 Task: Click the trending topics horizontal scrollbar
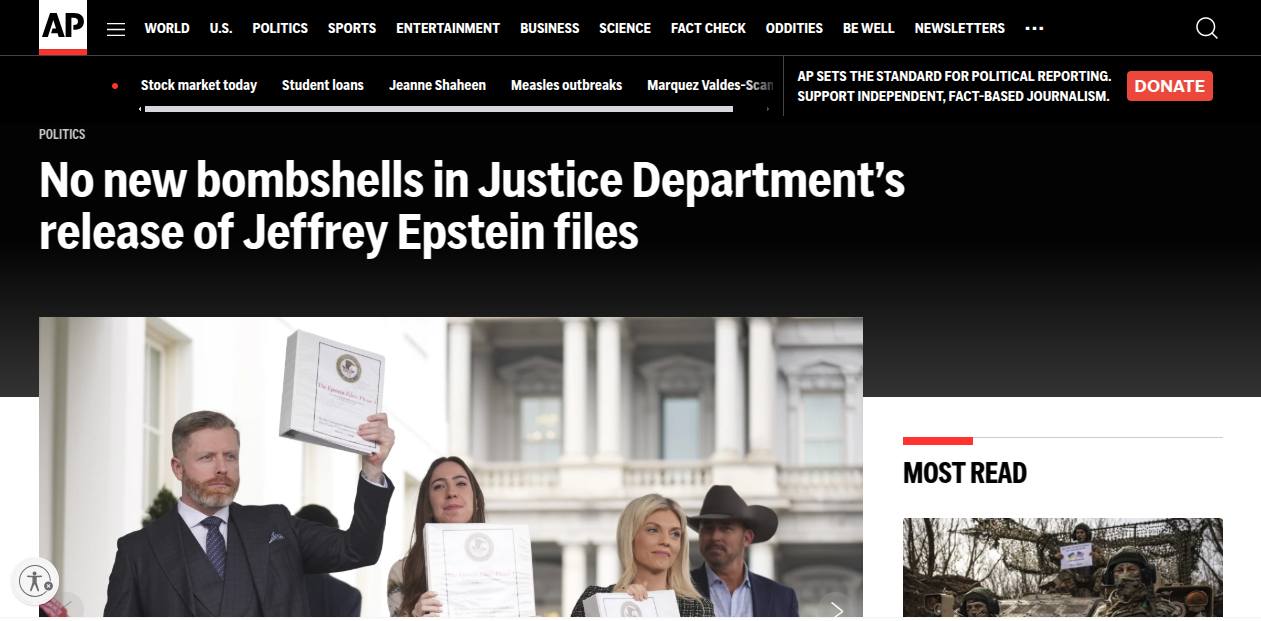[x=439, y=109]
